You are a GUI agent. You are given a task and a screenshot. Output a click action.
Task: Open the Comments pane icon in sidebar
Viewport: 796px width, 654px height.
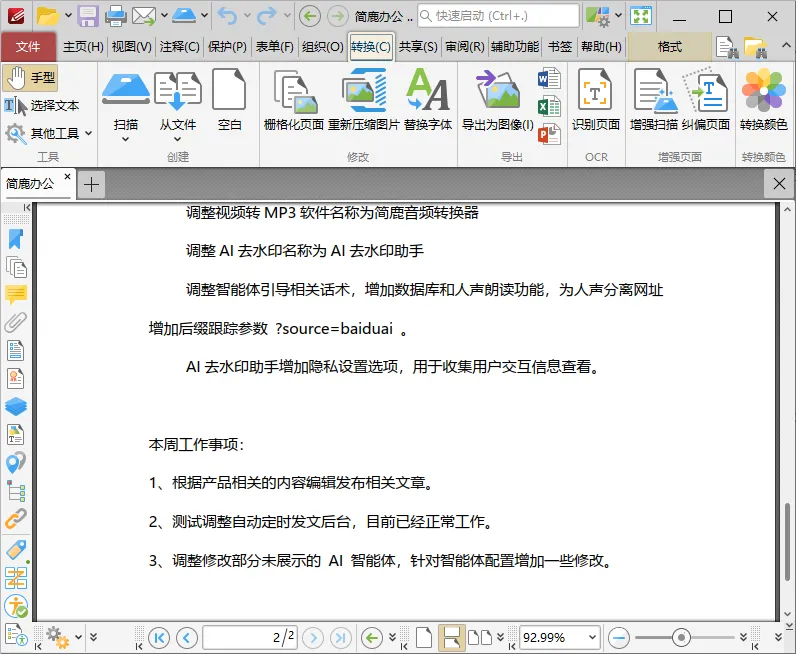click(16, 295)
